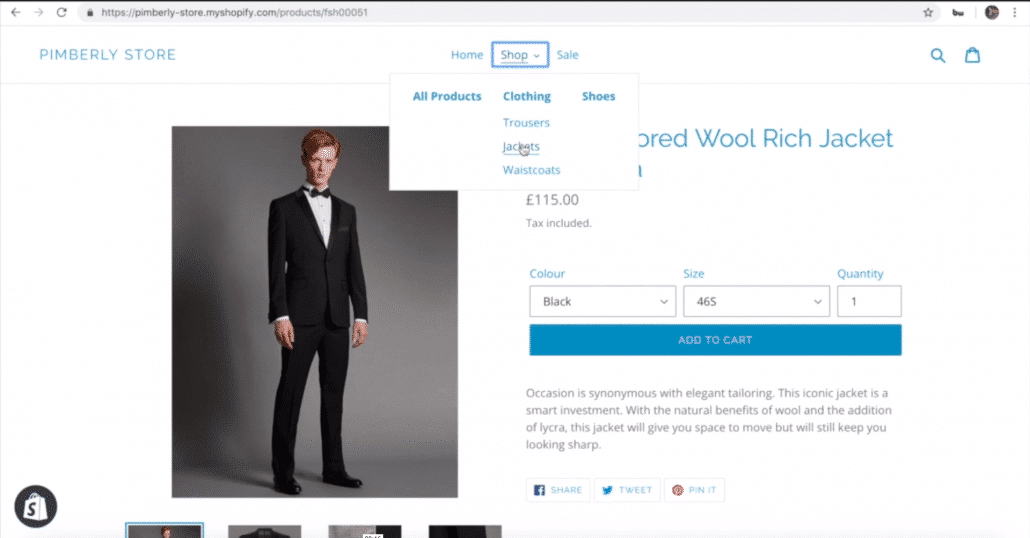Expand the Size dropdown showing 46S
The width and height of the screenshot is (1030, 538).
756,302
